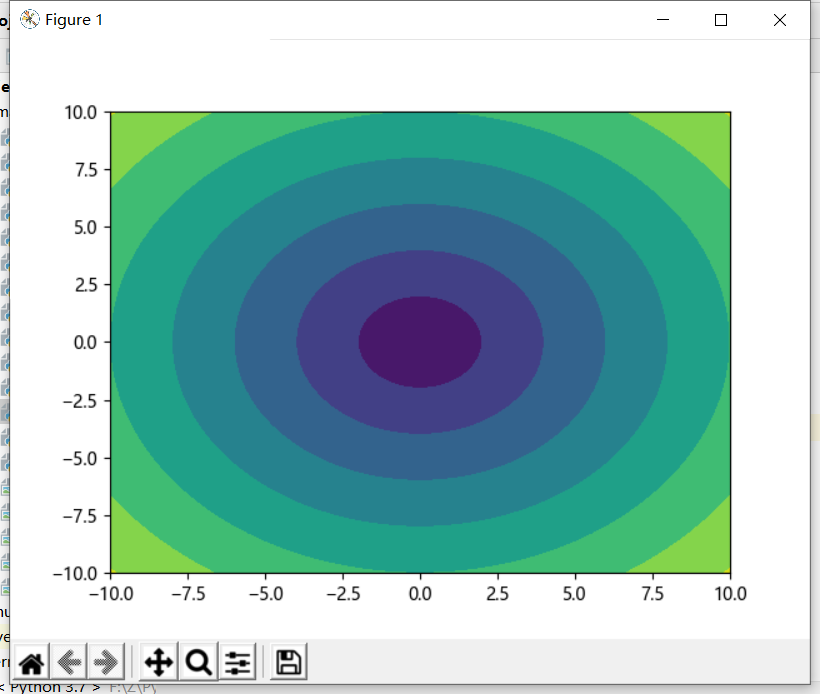Click the Figure 1 title text
Screen dimensions: 820x694
74,20
